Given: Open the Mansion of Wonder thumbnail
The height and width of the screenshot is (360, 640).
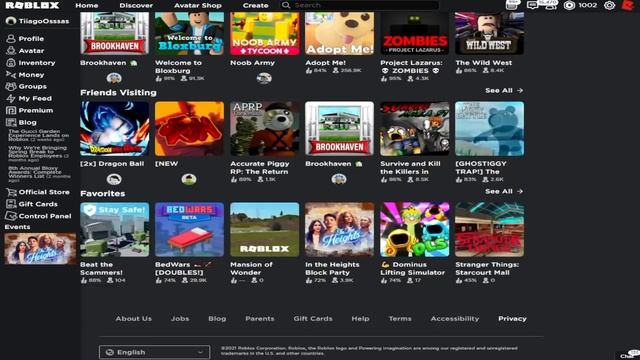Looking at the screenshot, I should coord(264,229).
